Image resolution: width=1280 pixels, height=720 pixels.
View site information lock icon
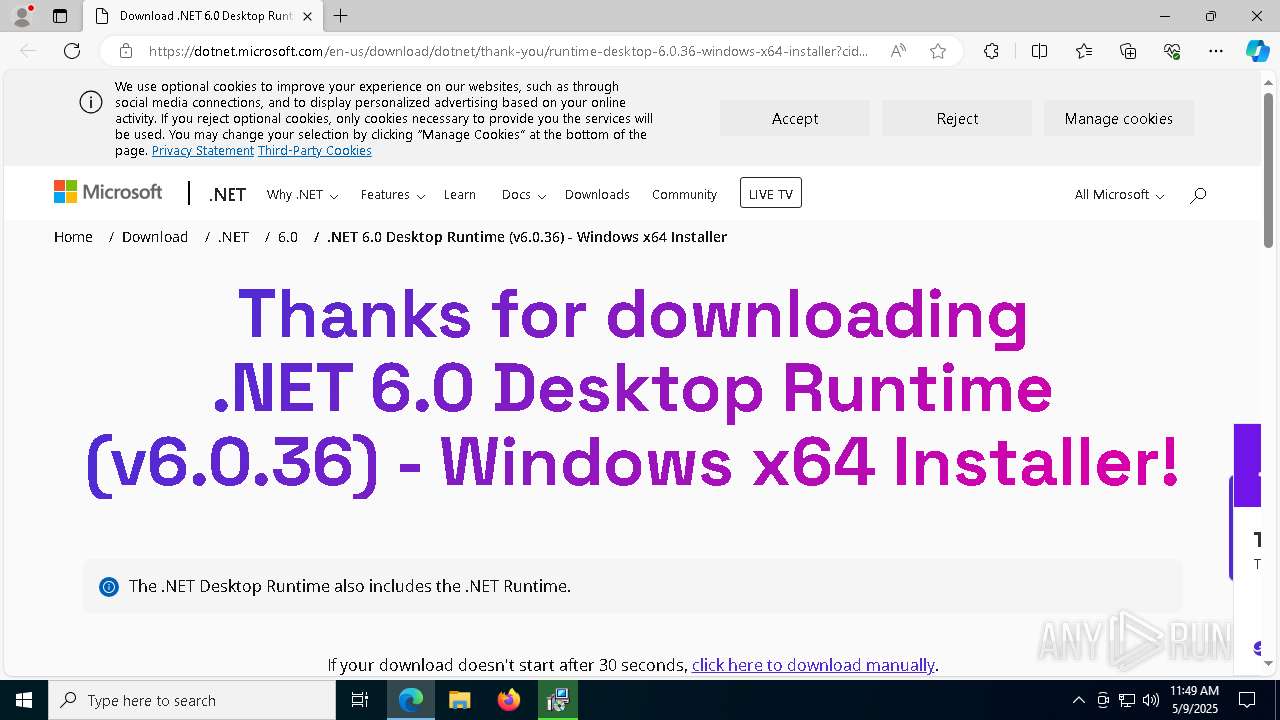[x=126, y=51]
